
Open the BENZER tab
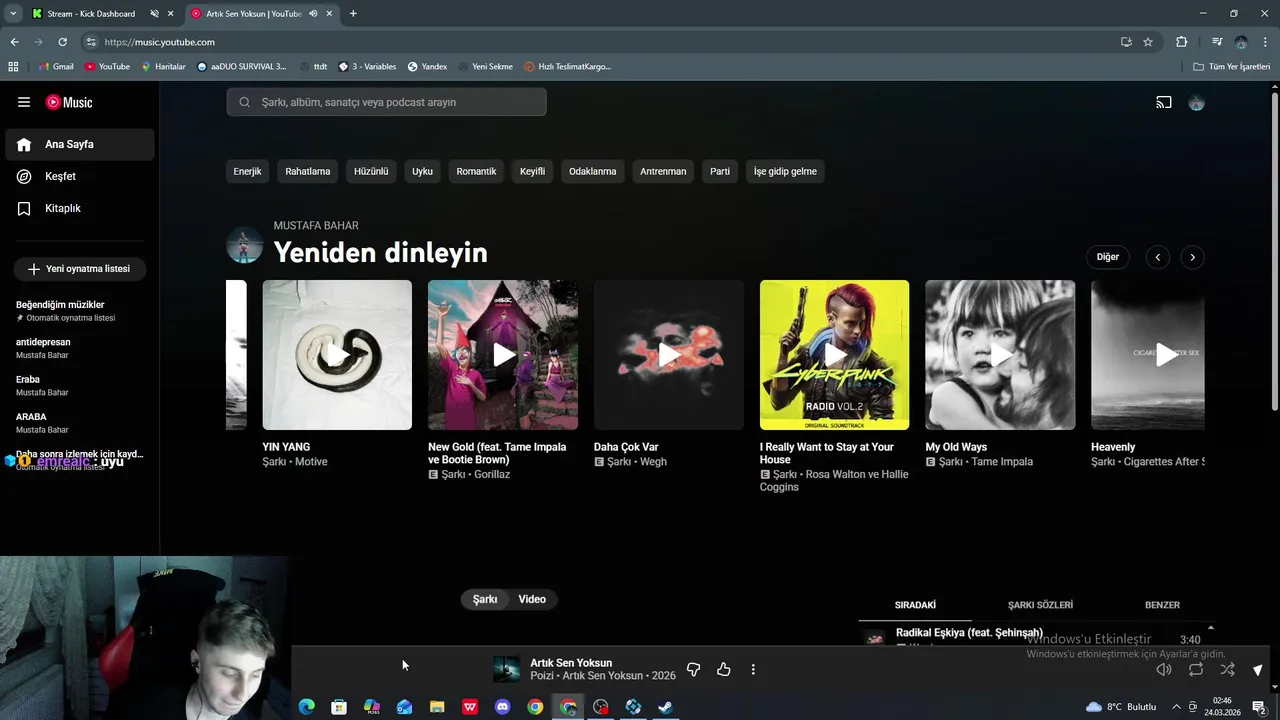click(x=1162, y=605)
